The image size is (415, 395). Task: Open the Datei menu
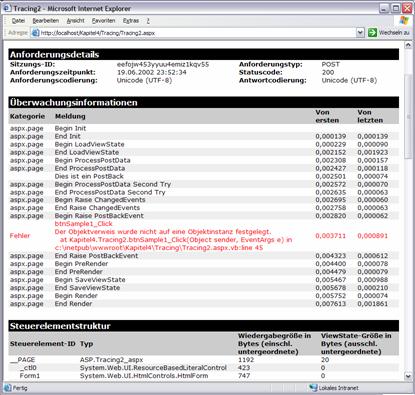tap(18, 21)
